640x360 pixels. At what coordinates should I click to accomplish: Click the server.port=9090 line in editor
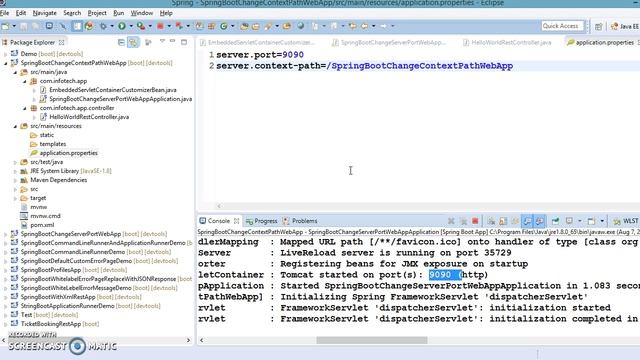[x=260, y=55]
